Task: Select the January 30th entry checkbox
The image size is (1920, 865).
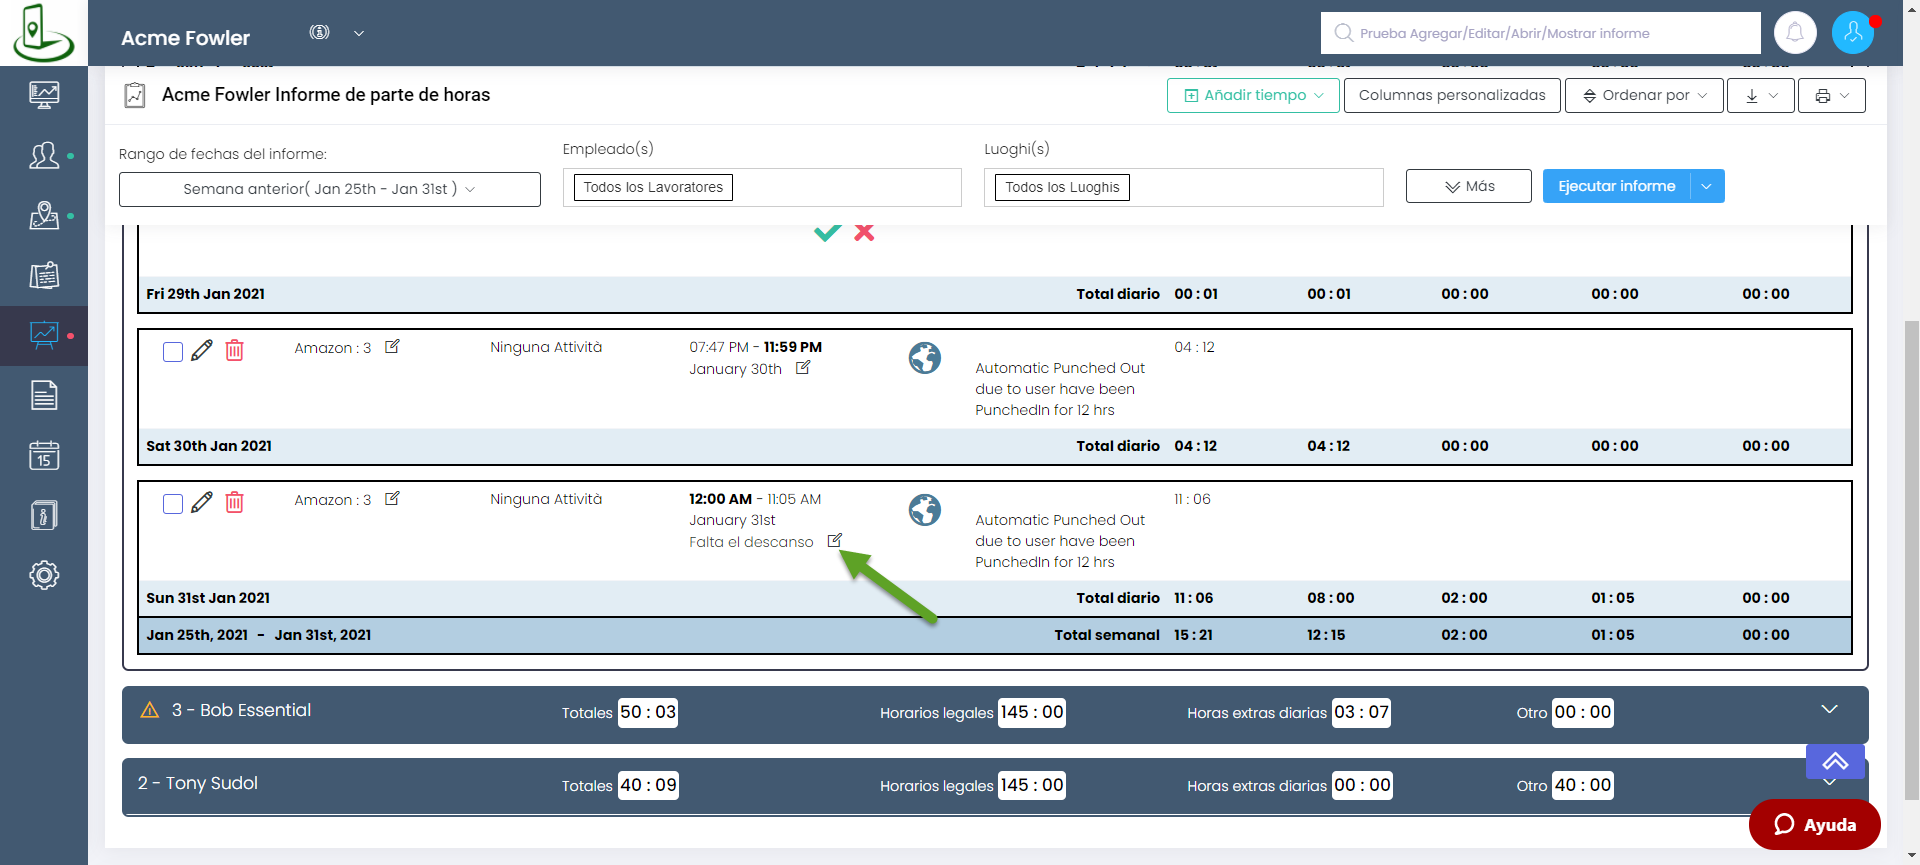Action: 173,352
